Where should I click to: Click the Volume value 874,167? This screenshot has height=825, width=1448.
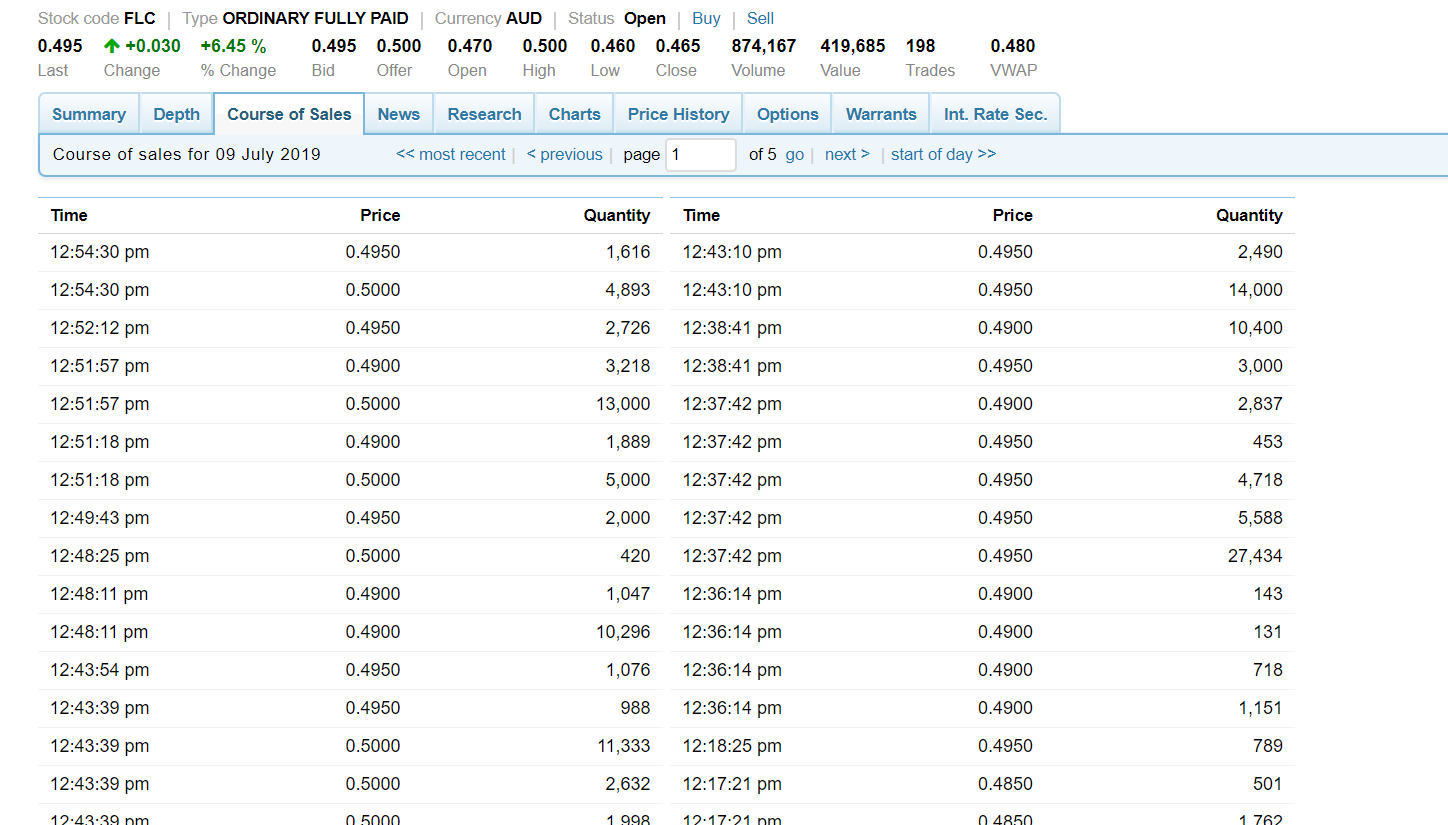(x=764, y=46)
